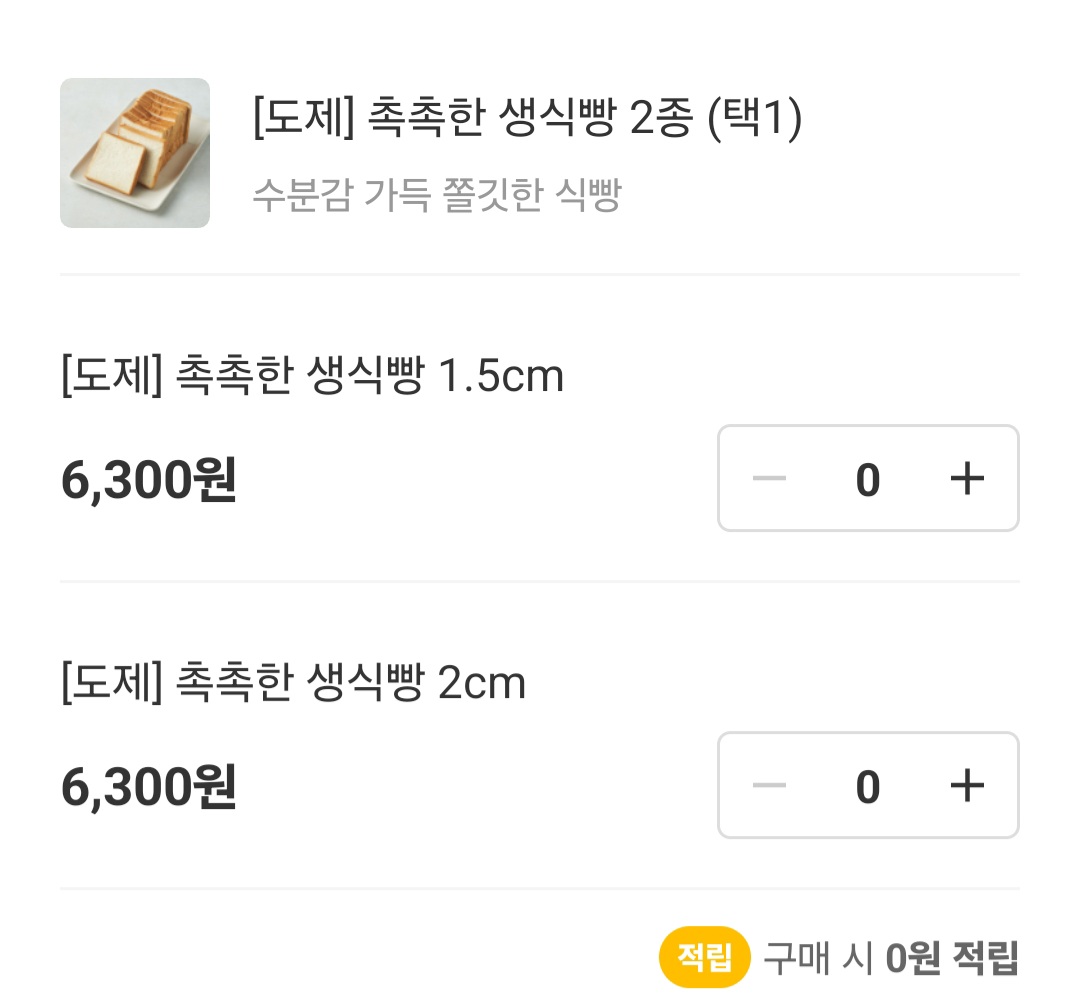Increase quantity of the 2cm sliced bread

(966, 785)
